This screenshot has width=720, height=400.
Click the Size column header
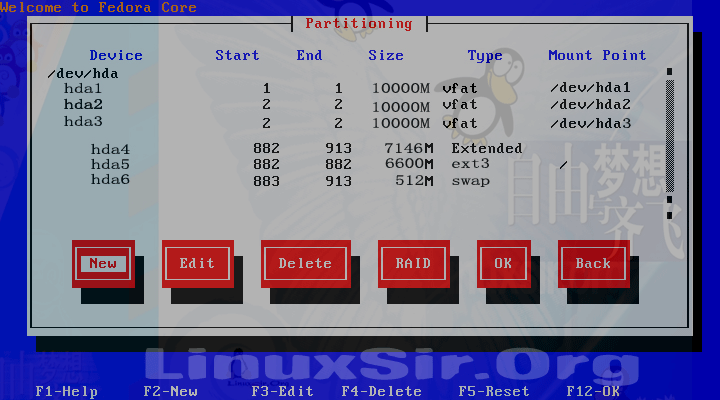point(386,56)
